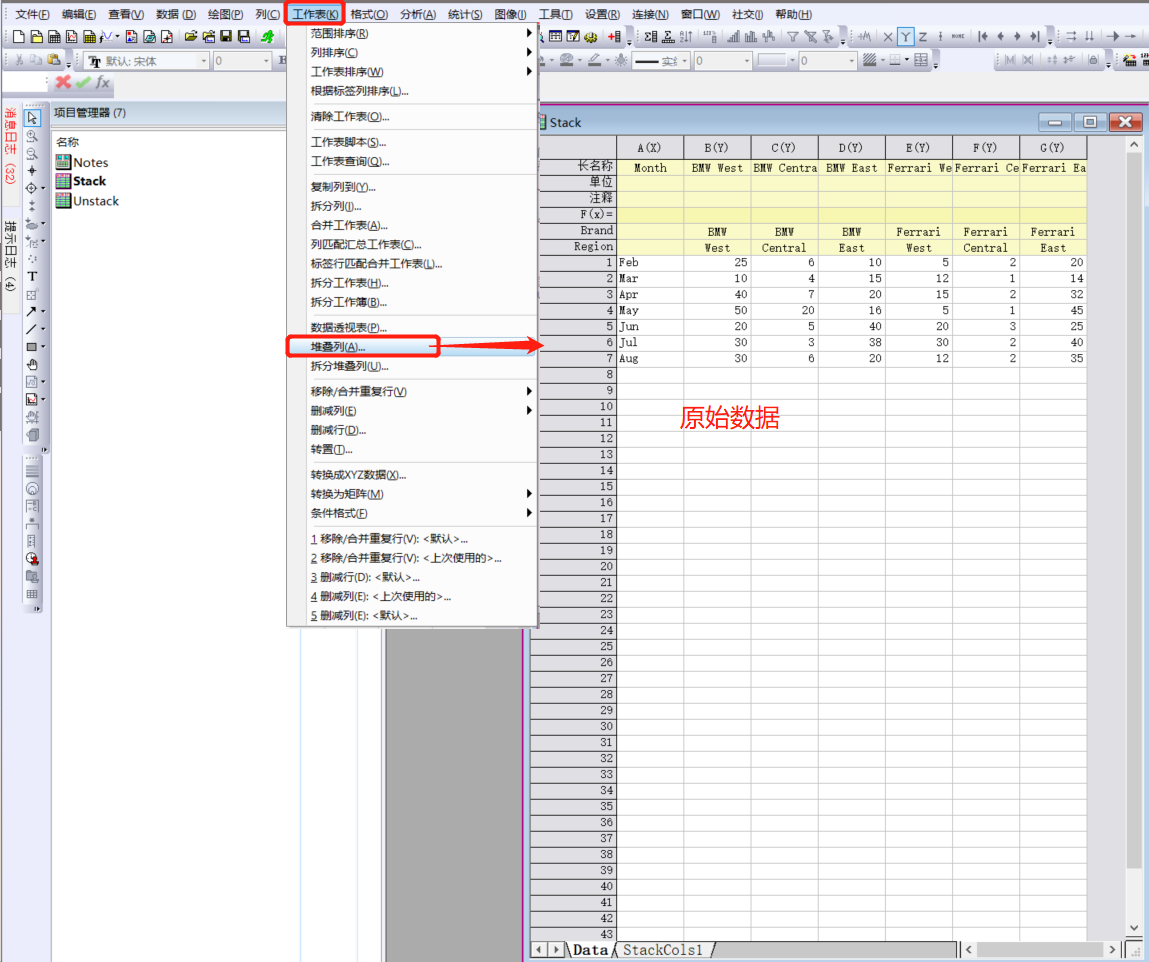Image resolution: width=1149 pixels, height=962 pixels.
Task: Click the green running man icon
Action: click(x=267, y=36)
